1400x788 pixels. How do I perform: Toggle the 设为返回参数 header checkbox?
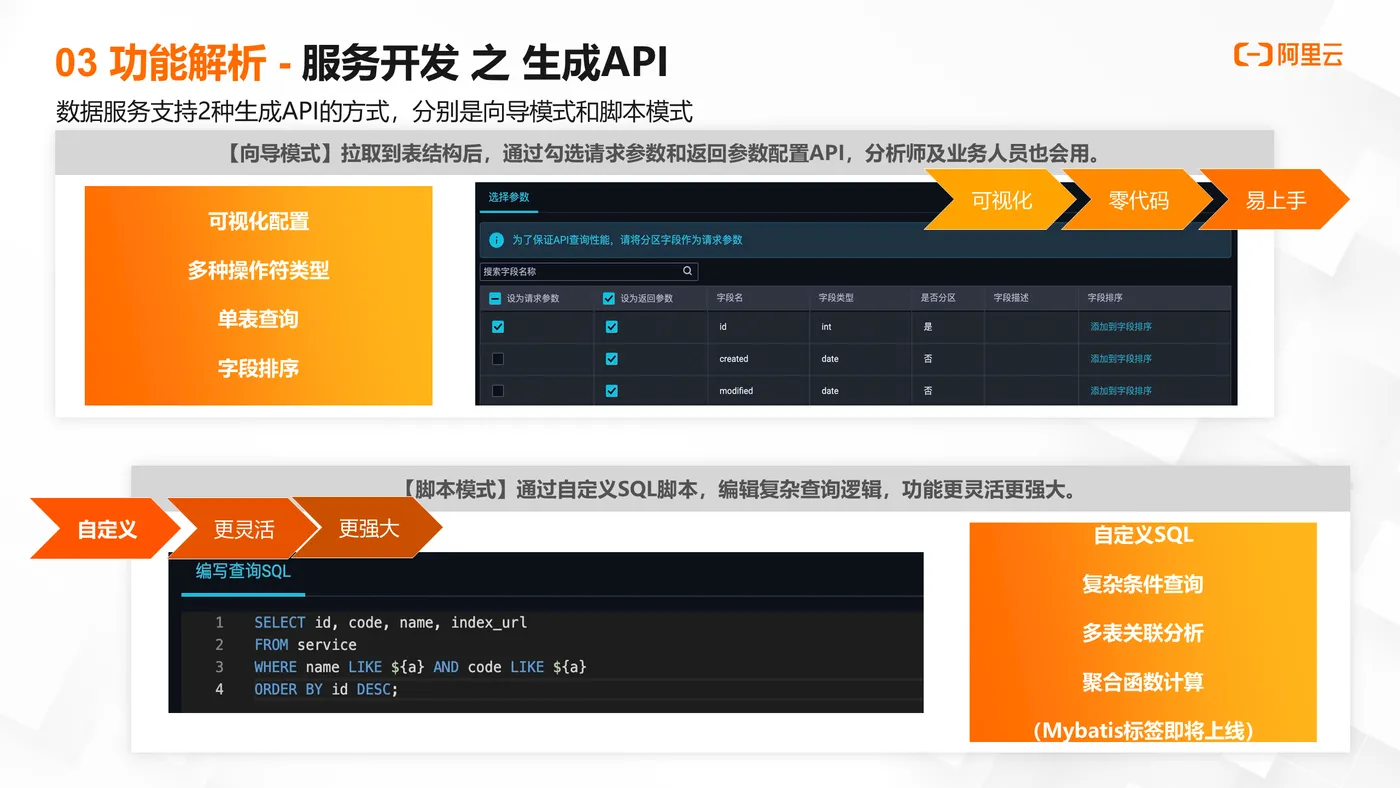coord(609,298)
